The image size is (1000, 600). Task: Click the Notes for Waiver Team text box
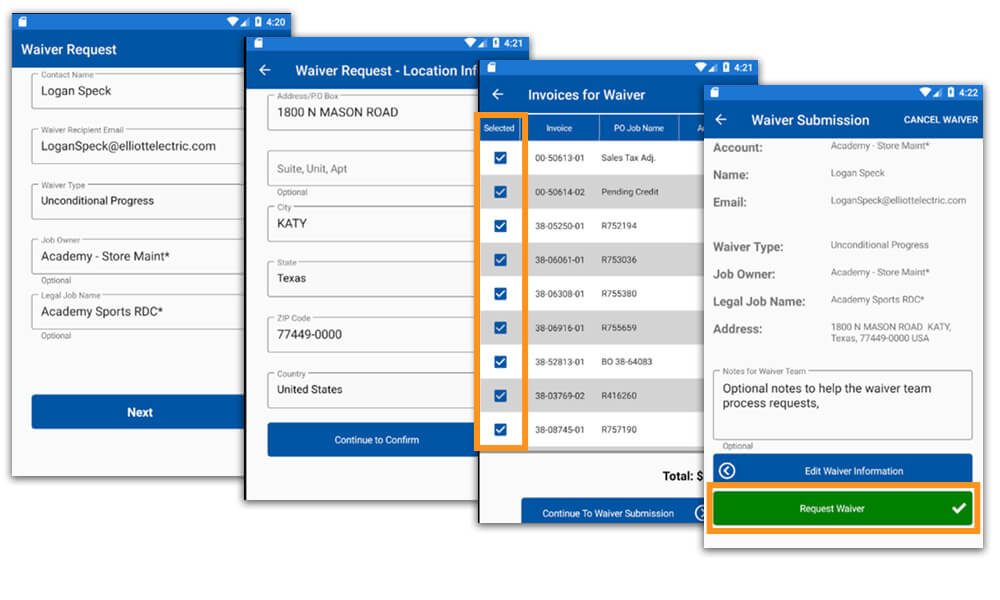coord(842,405)
